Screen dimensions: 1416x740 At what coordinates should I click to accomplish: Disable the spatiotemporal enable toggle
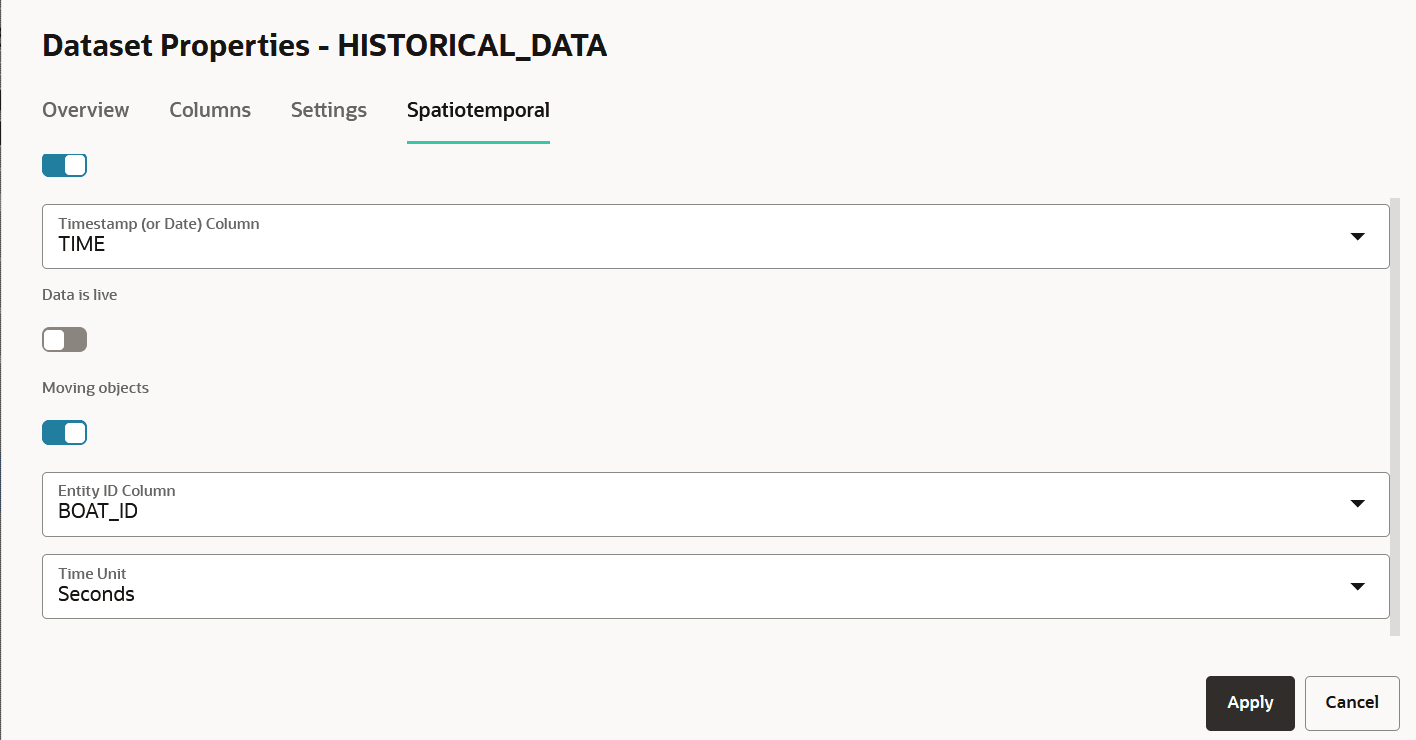(x=64, y=164)
